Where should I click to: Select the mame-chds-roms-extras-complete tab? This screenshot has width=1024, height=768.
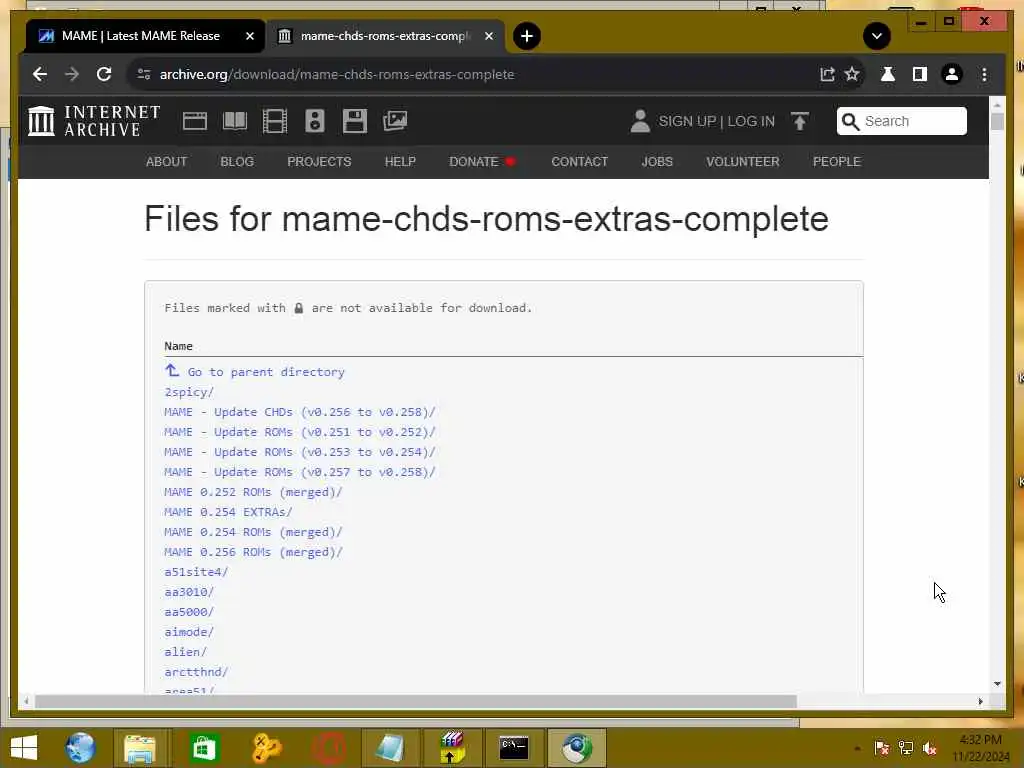click(x=385, y=36)
